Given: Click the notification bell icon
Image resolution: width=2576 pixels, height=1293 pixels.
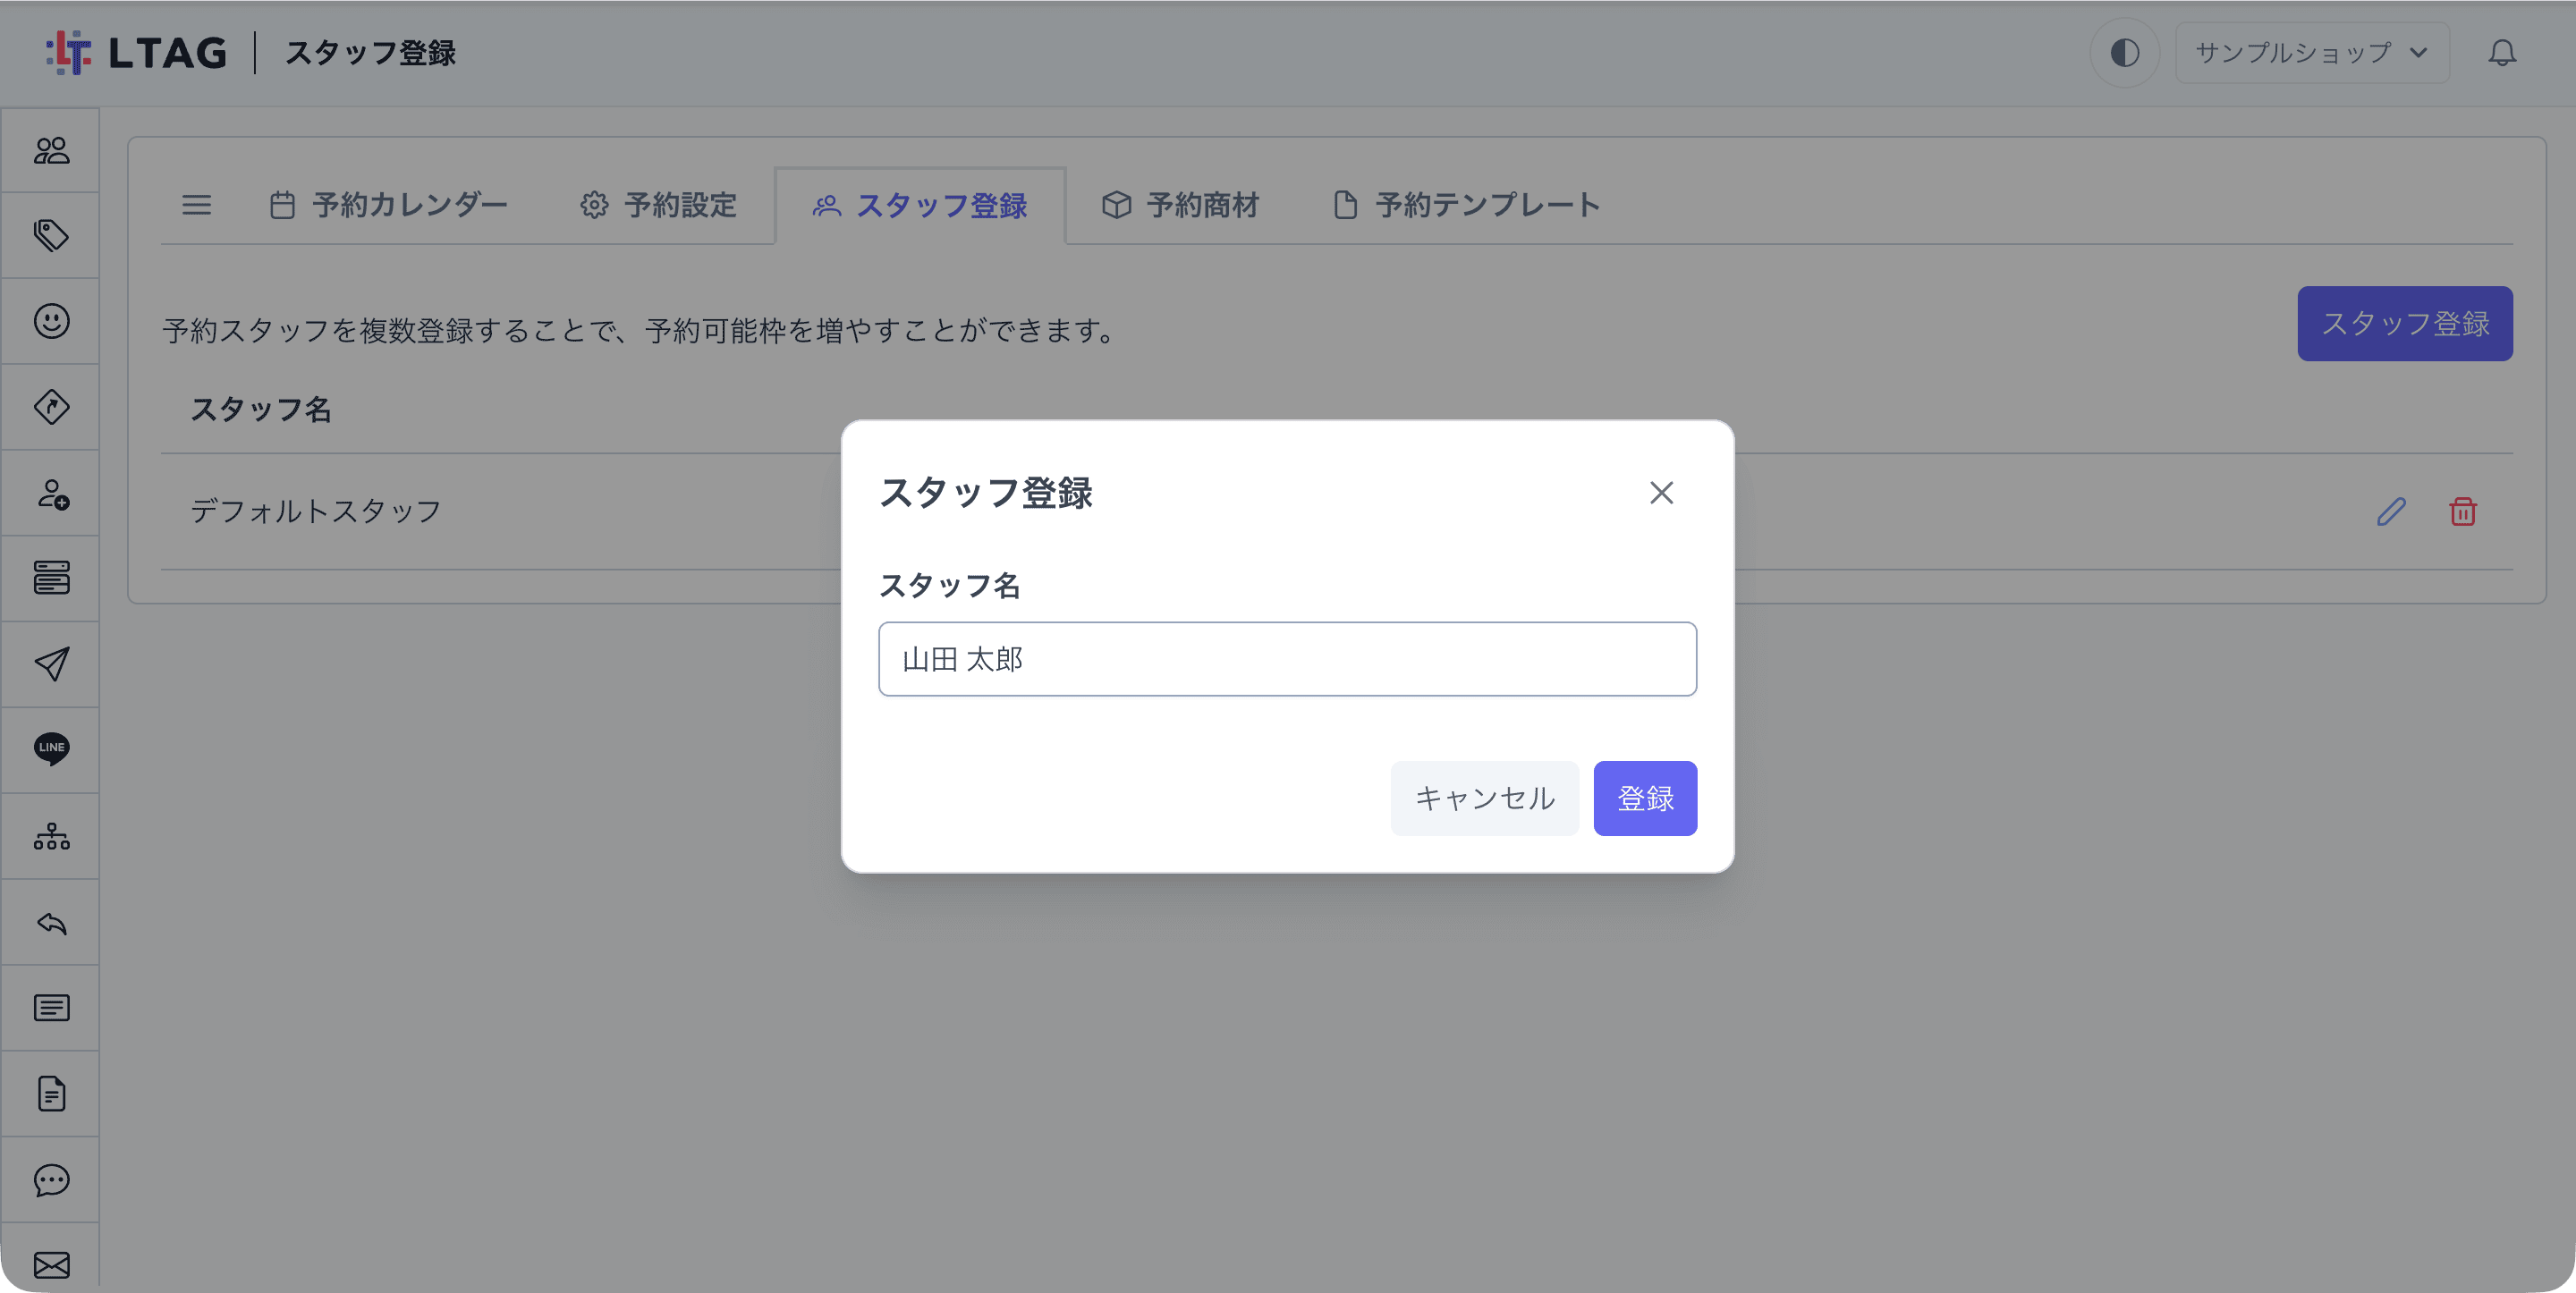Looking at the screenshot, I should [x=2502, y=53].
